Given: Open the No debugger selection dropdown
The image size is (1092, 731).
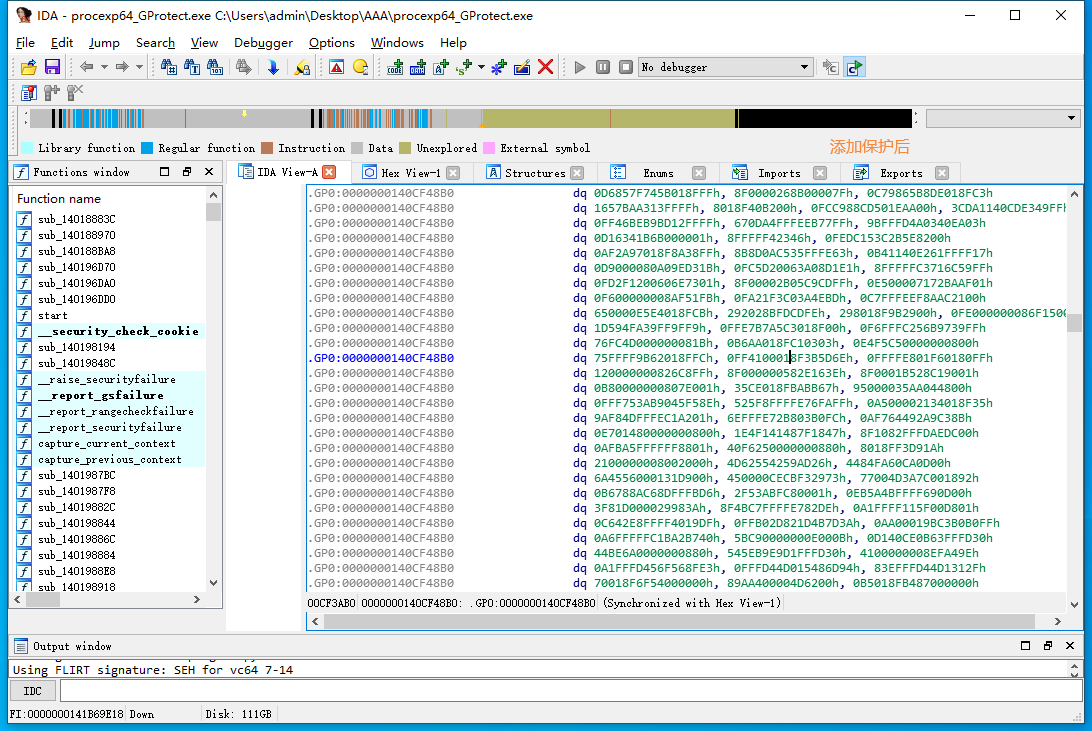Looking at the screenshot, I should [726, 68].
